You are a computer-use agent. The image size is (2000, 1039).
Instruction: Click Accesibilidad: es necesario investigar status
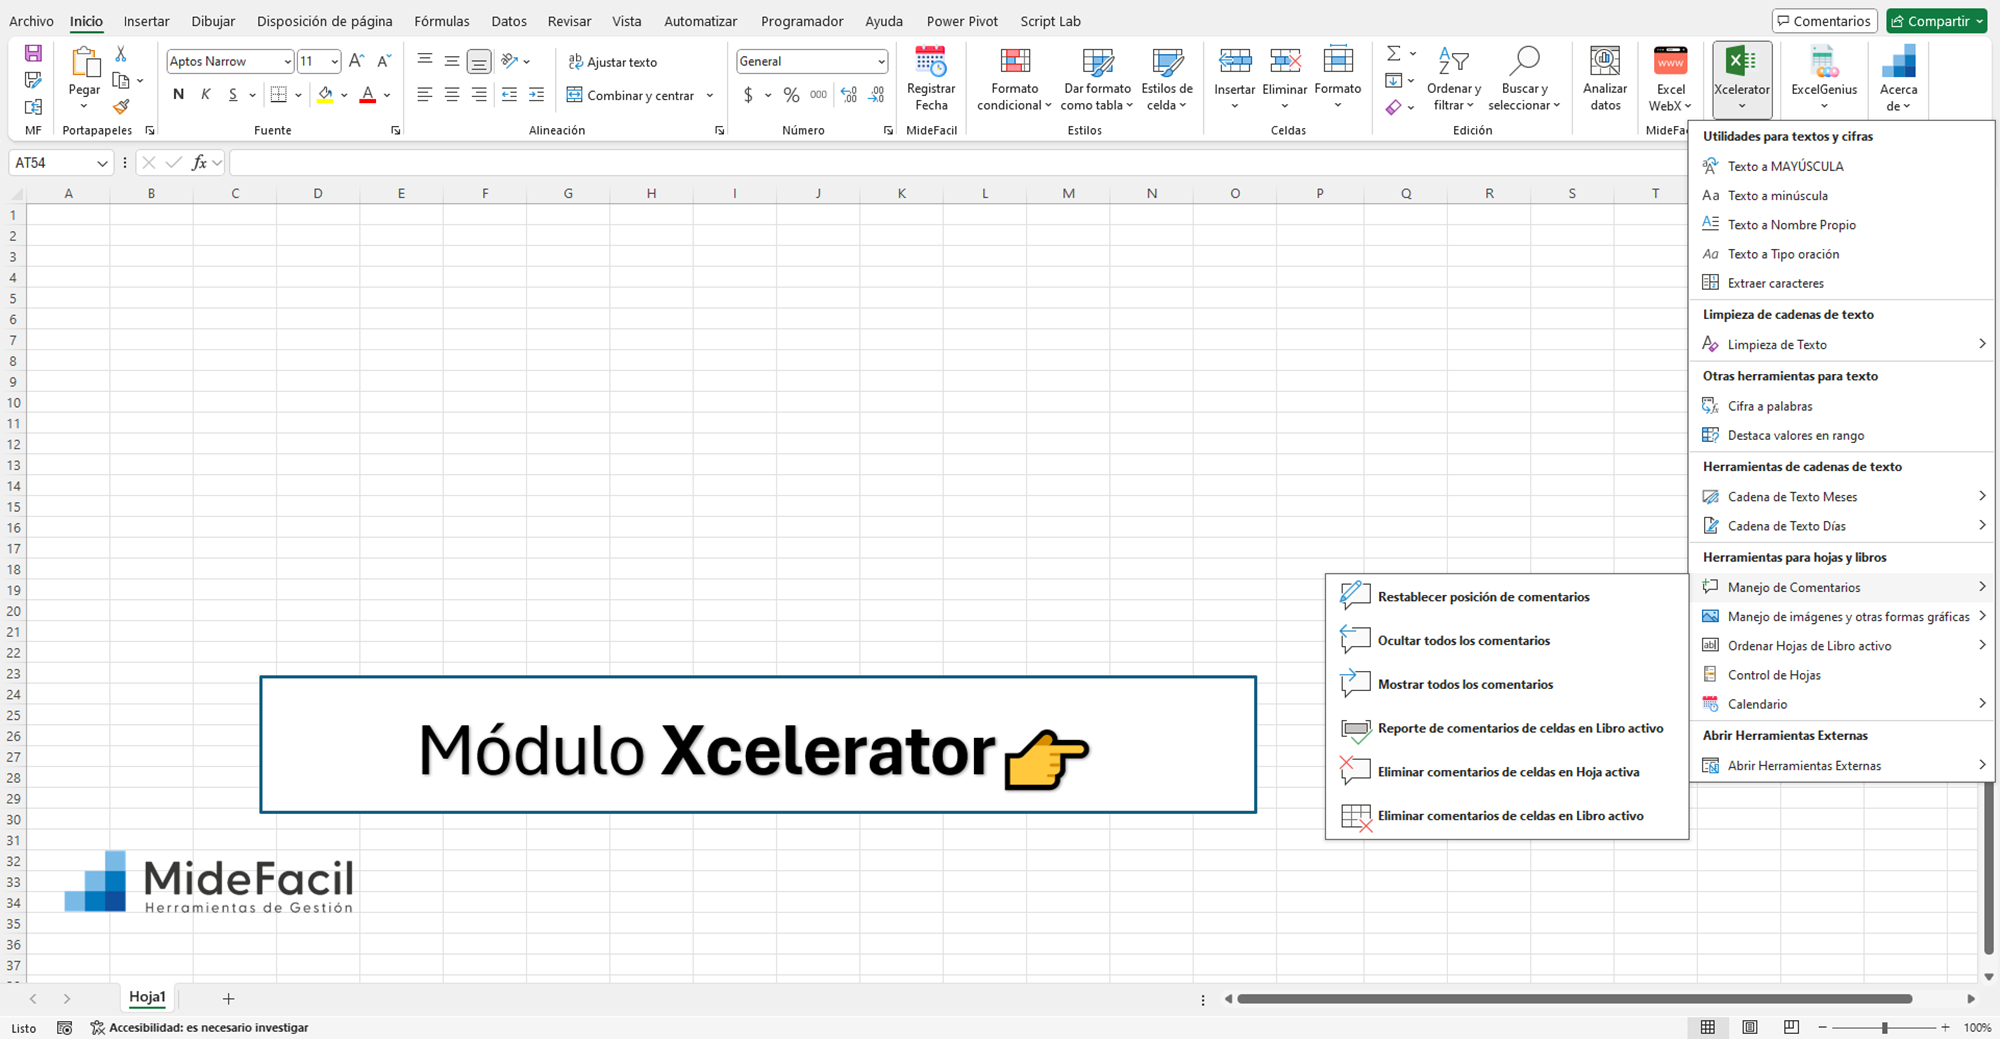[x=199, y=1027]
